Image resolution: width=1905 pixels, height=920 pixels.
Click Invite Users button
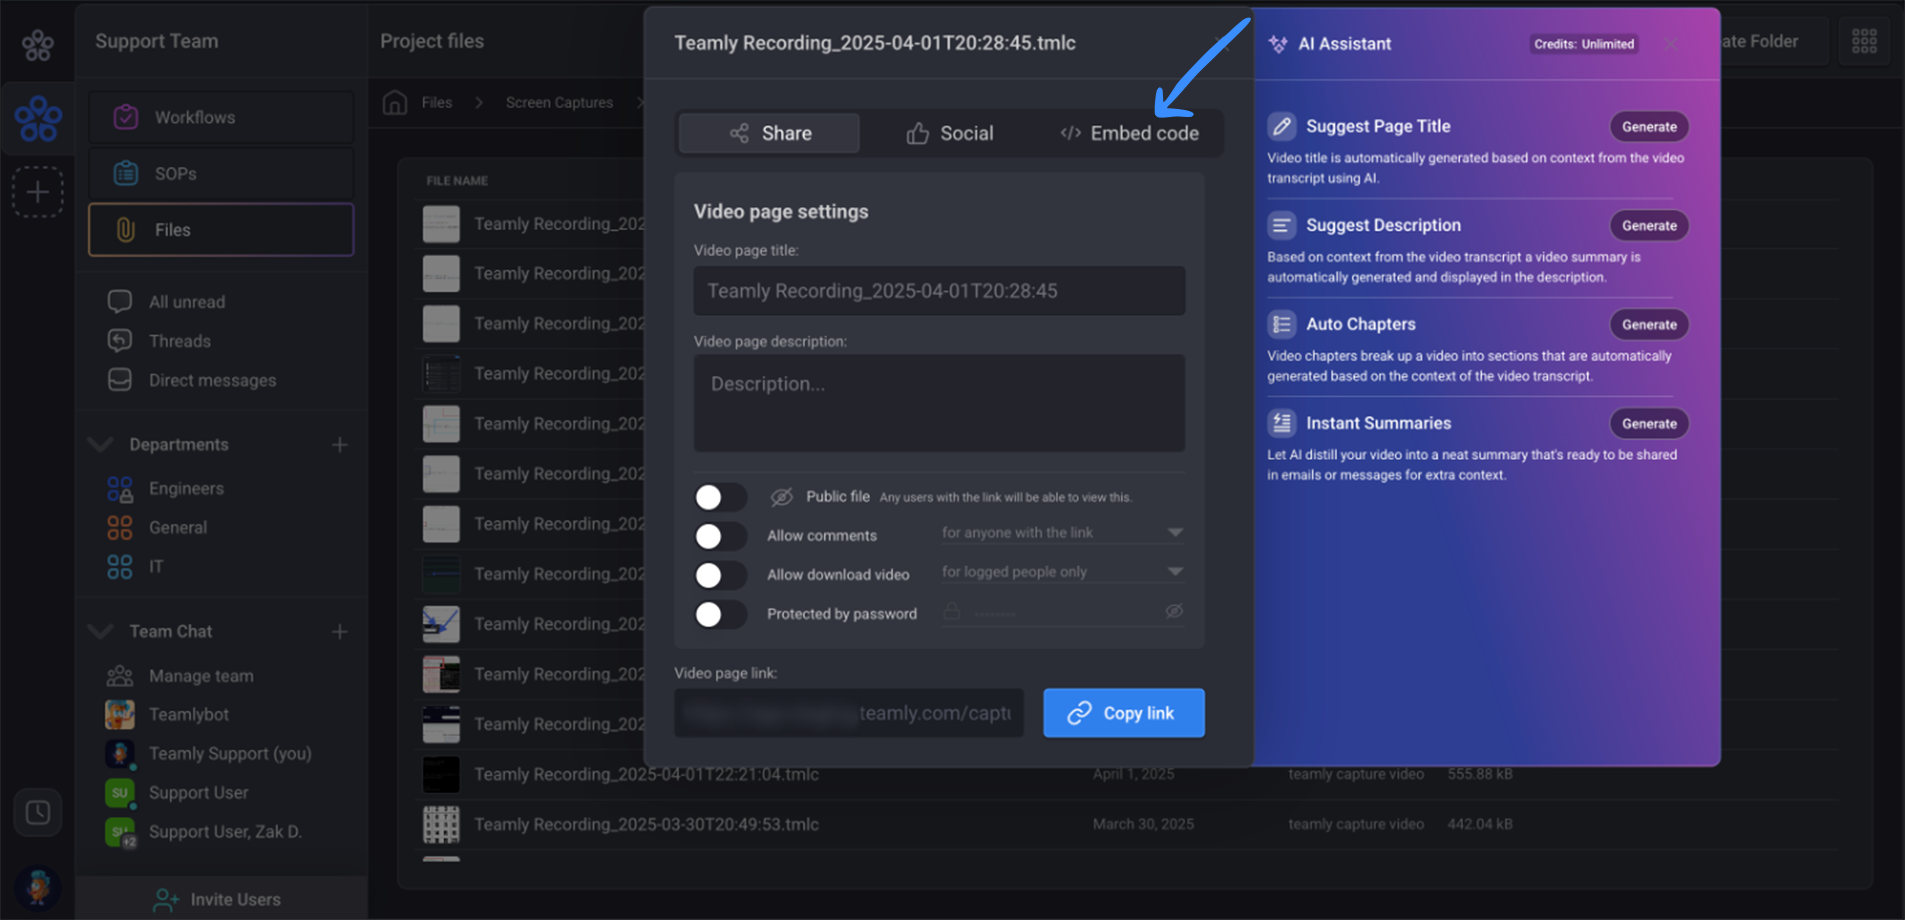(x=220, y=899)
